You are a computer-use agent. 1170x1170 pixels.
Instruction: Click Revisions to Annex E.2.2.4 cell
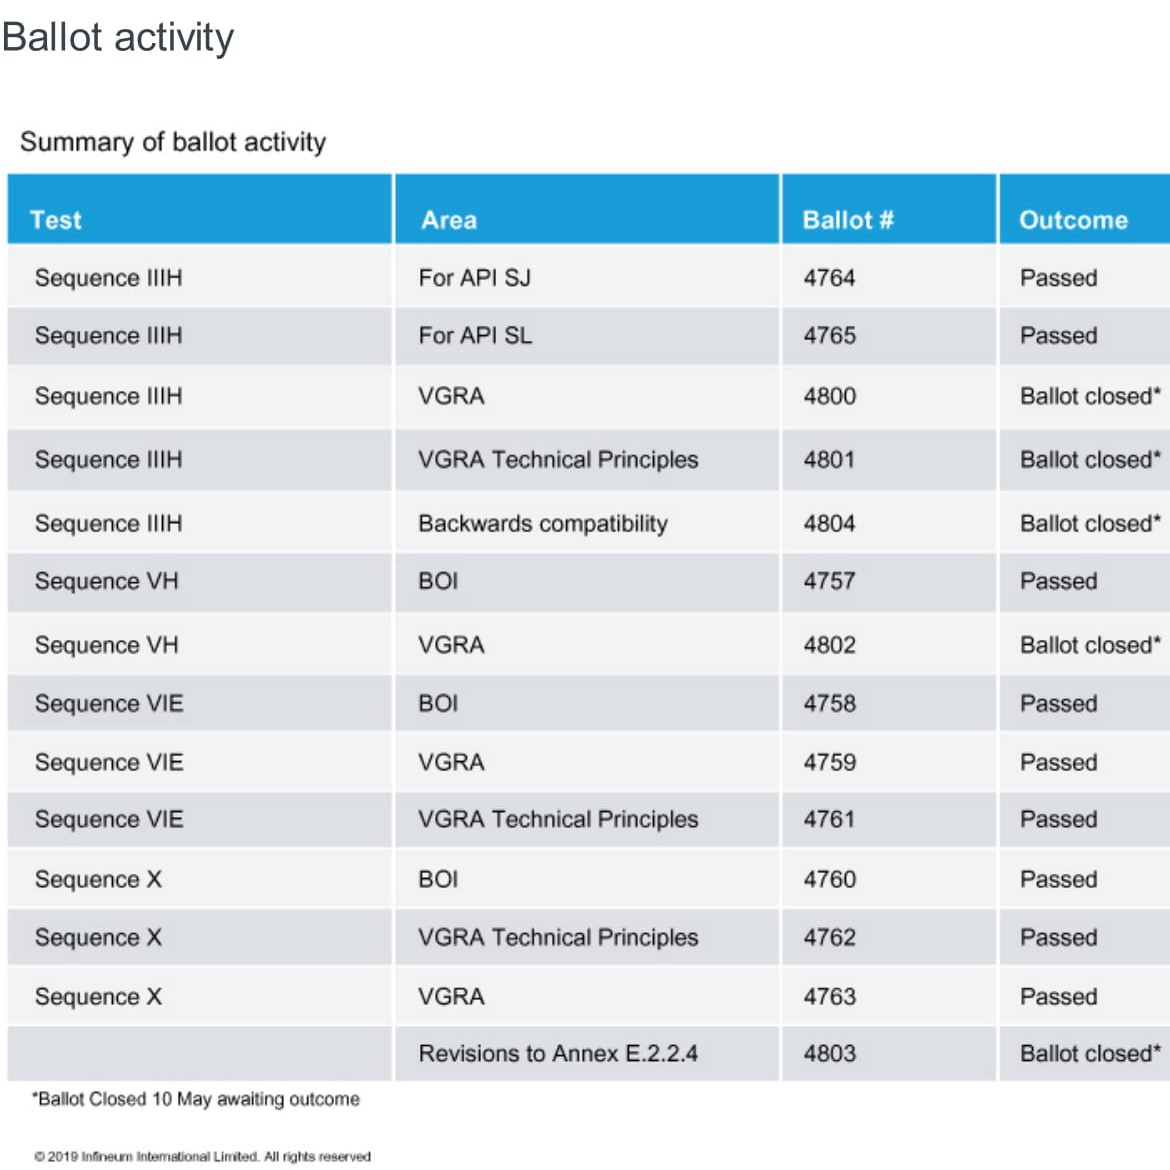587,1054
